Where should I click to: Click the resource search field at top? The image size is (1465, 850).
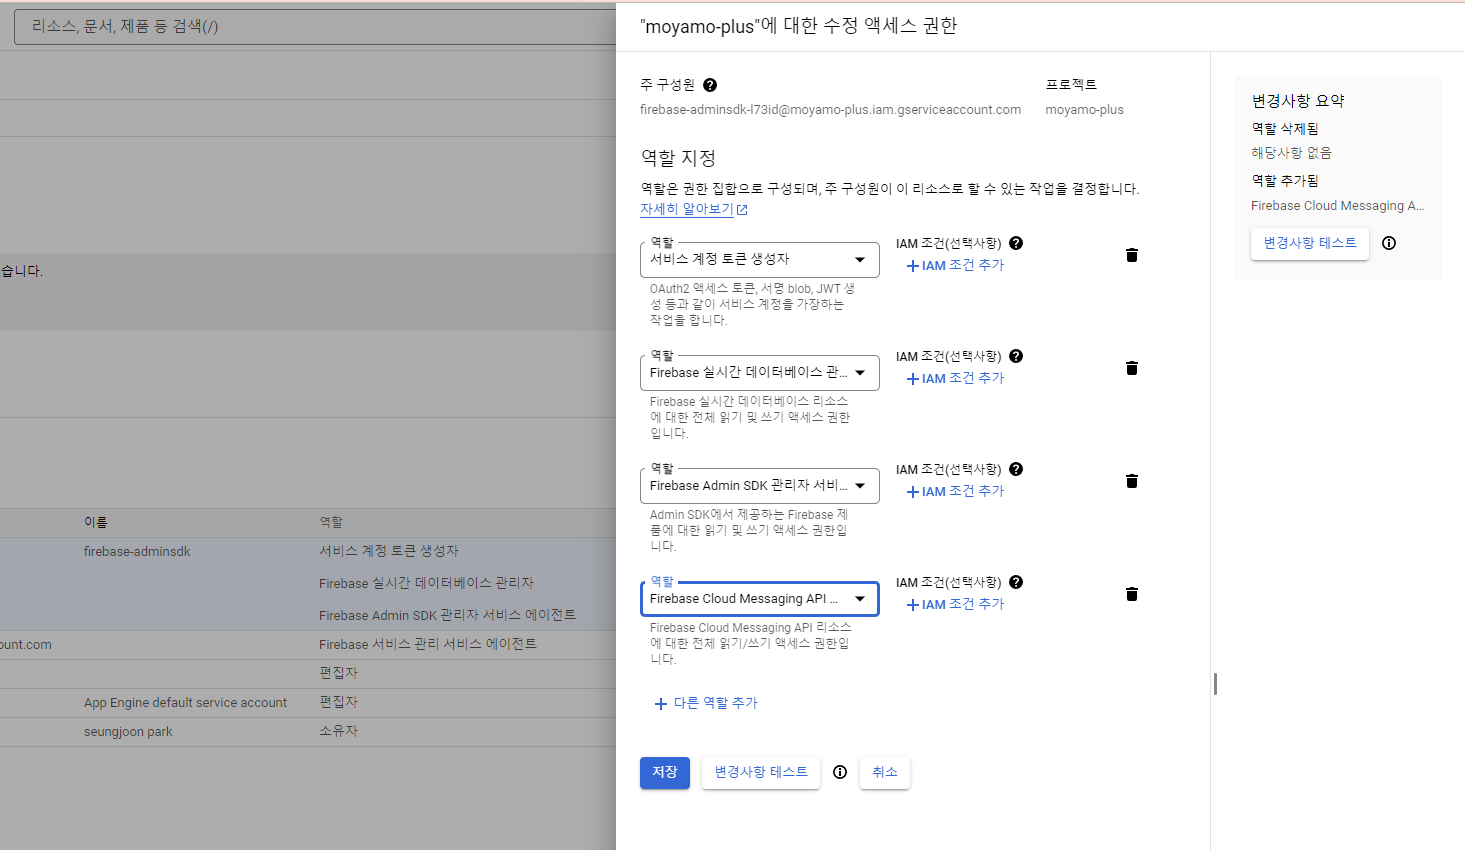tap(314, 27)
